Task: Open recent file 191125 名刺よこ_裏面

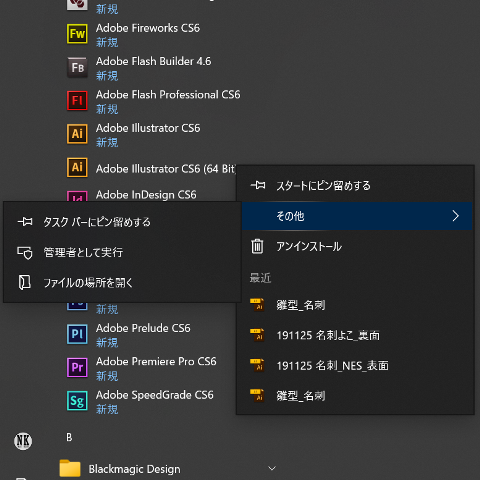Action: [x=355, y=335]
